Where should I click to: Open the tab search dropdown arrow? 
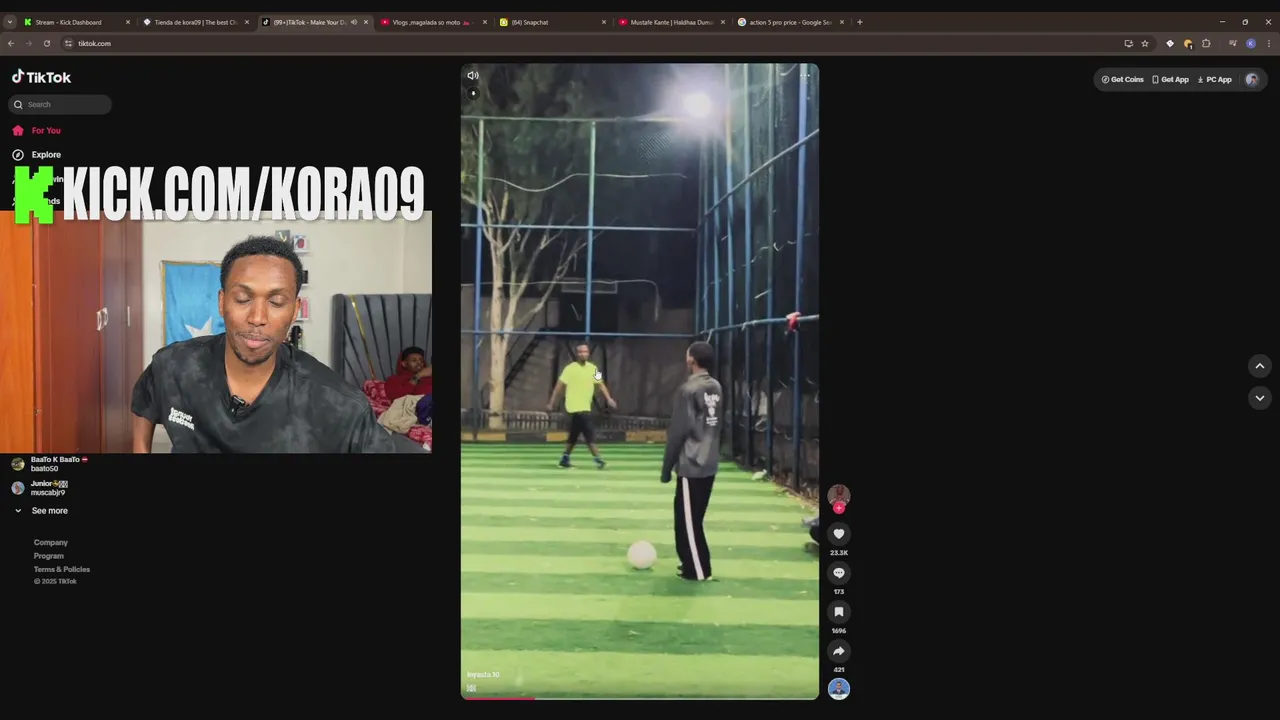pyautogui.click(x=9, y=22)
